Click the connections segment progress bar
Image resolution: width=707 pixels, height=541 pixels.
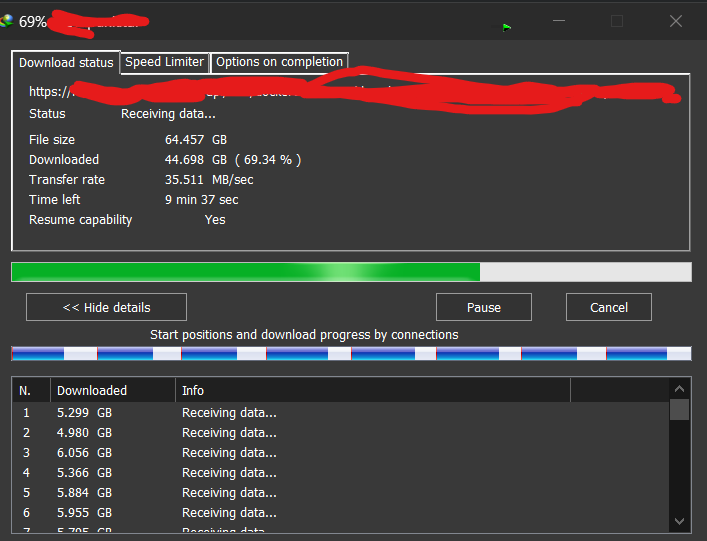[351, 353]
